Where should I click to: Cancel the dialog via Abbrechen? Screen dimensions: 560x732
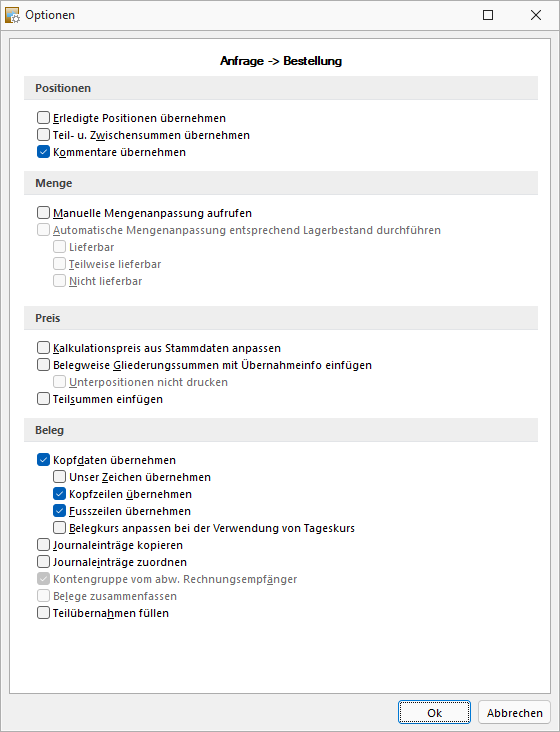tap(514, 712)
